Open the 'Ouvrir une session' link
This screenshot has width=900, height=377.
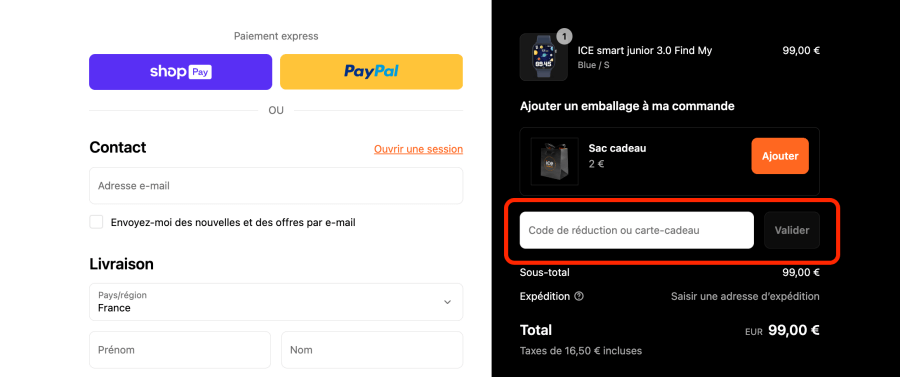coord(418,149)
